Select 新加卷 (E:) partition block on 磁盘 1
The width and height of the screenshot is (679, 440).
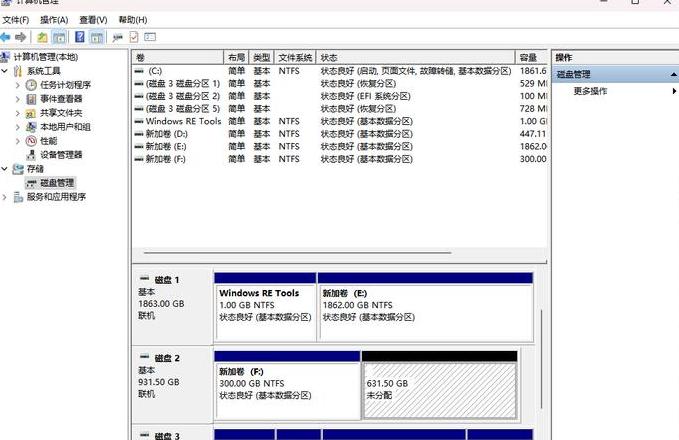(x=425, y=307)
